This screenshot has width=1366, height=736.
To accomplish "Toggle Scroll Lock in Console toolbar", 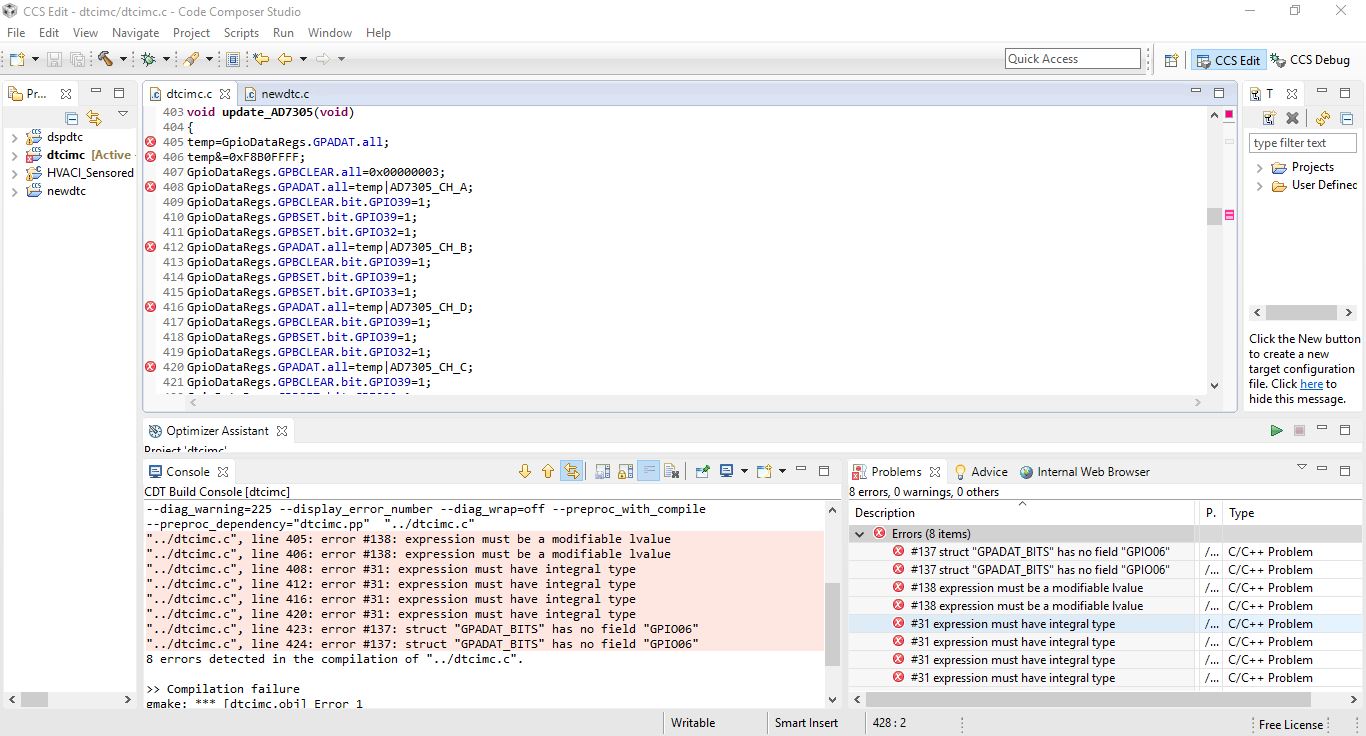I will coord(625,471).
